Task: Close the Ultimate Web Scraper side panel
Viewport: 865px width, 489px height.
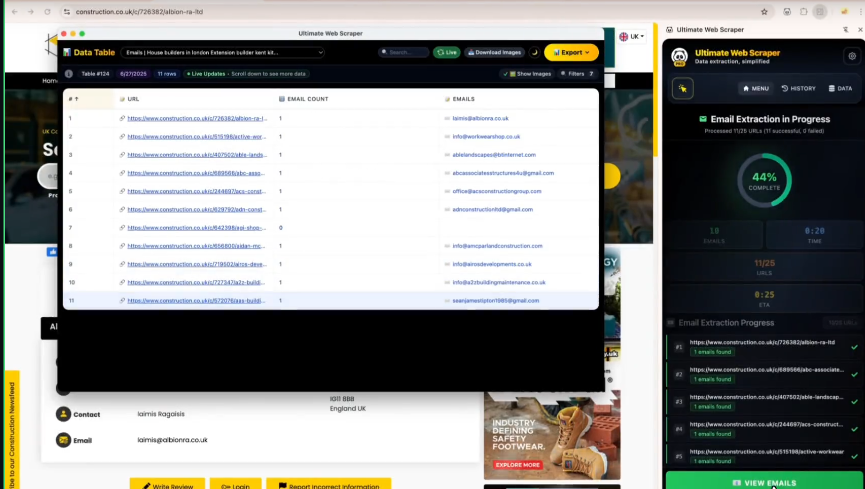Action: 860,30
